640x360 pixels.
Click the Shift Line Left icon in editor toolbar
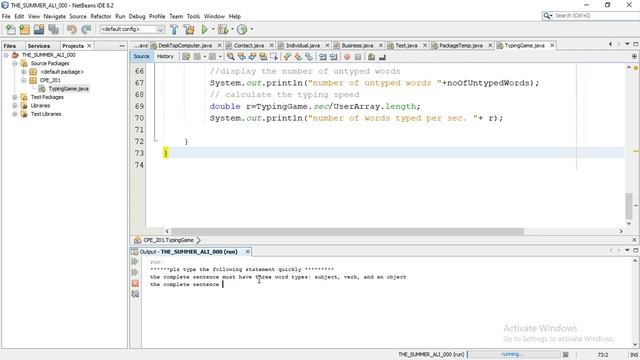[x=322, y=57]
